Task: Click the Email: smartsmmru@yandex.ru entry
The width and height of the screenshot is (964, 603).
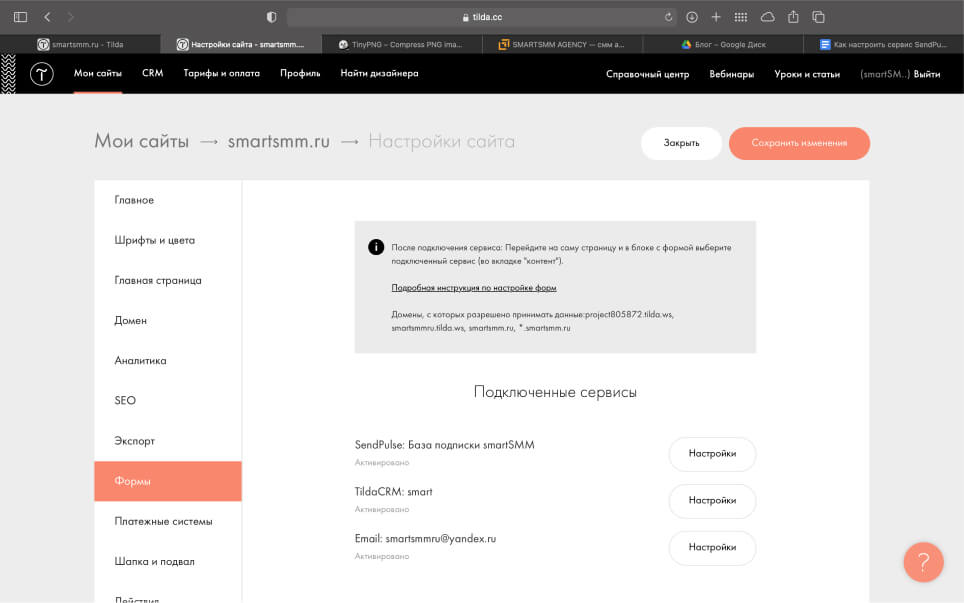Action: coord(425,538)
